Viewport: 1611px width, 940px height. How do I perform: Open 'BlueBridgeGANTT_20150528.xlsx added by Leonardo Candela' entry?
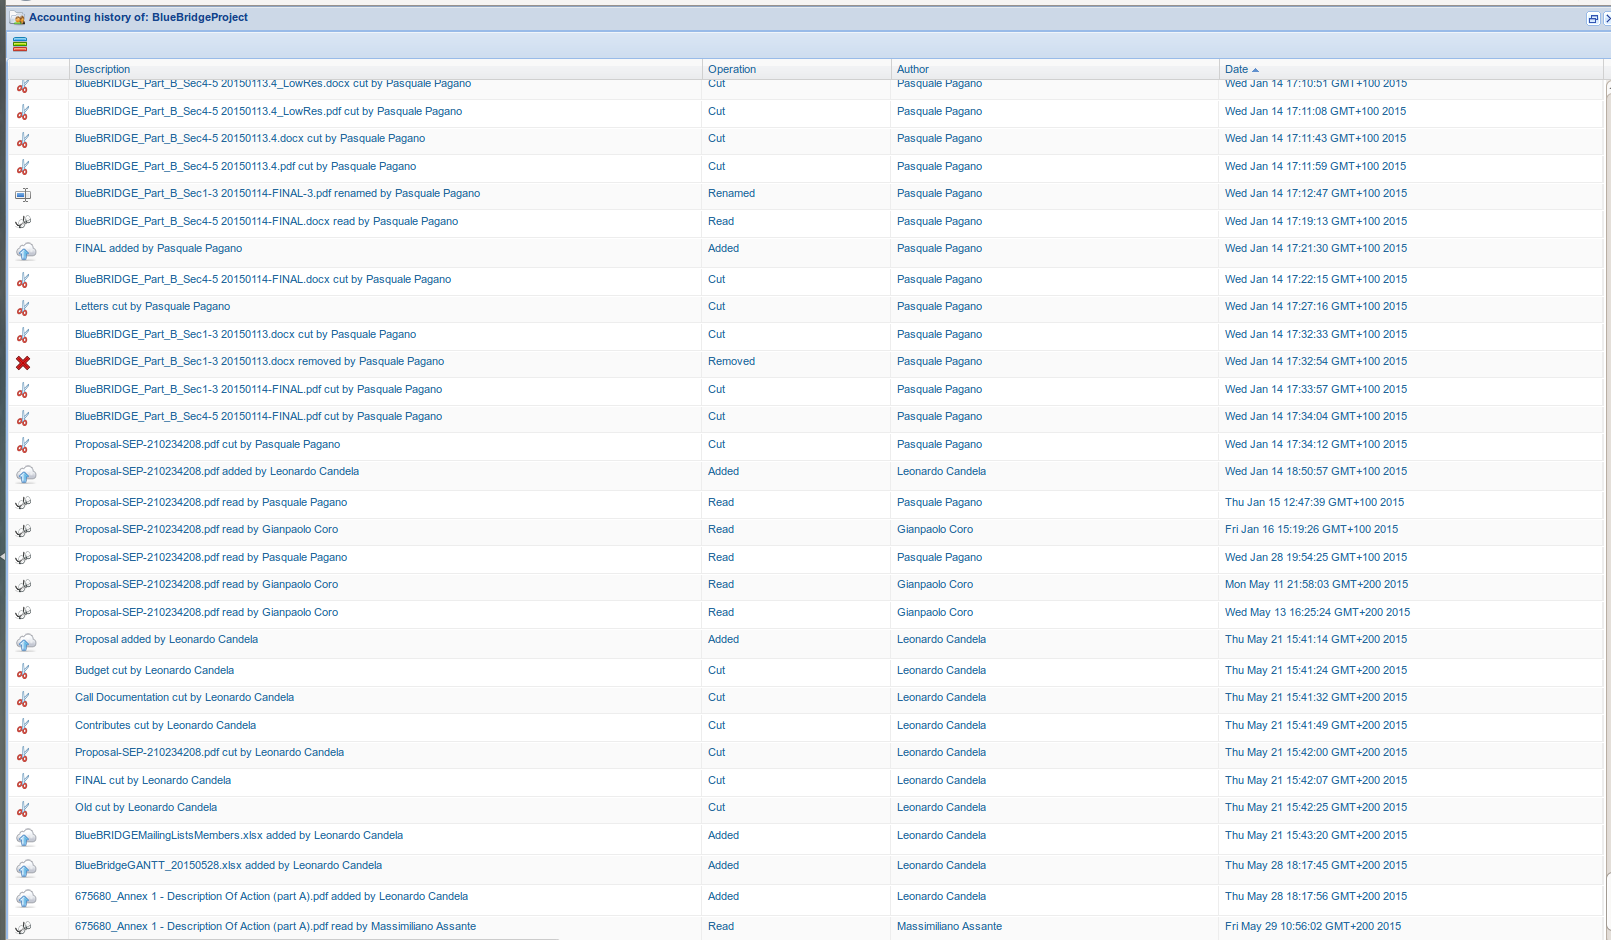pyautogui.click(x=228, y=866)
